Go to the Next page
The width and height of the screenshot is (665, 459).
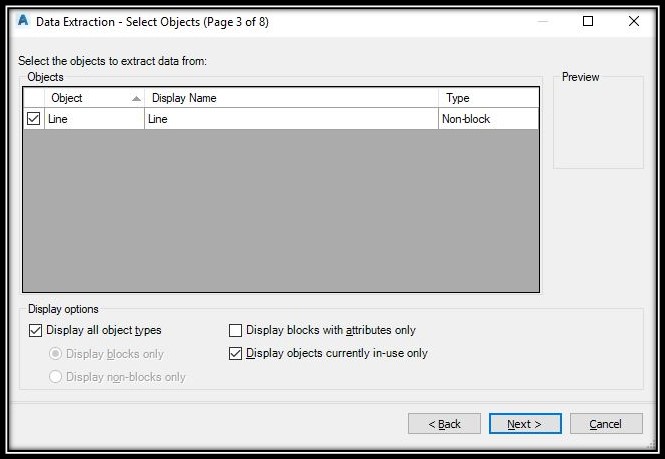point(525,424)
